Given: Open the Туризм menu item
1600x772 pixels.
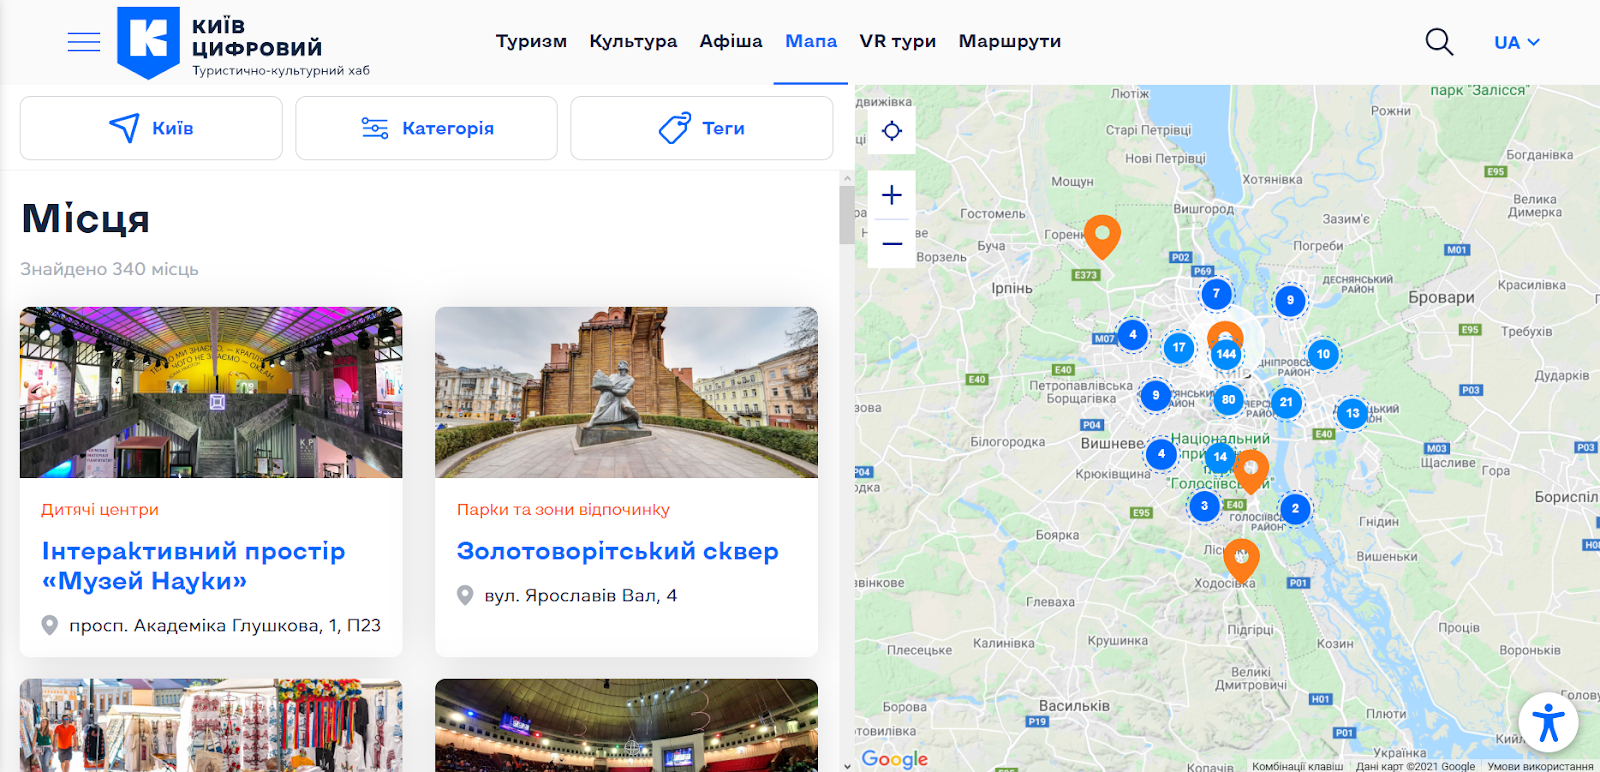Looking at the screenshot, I should pos(531,41).
